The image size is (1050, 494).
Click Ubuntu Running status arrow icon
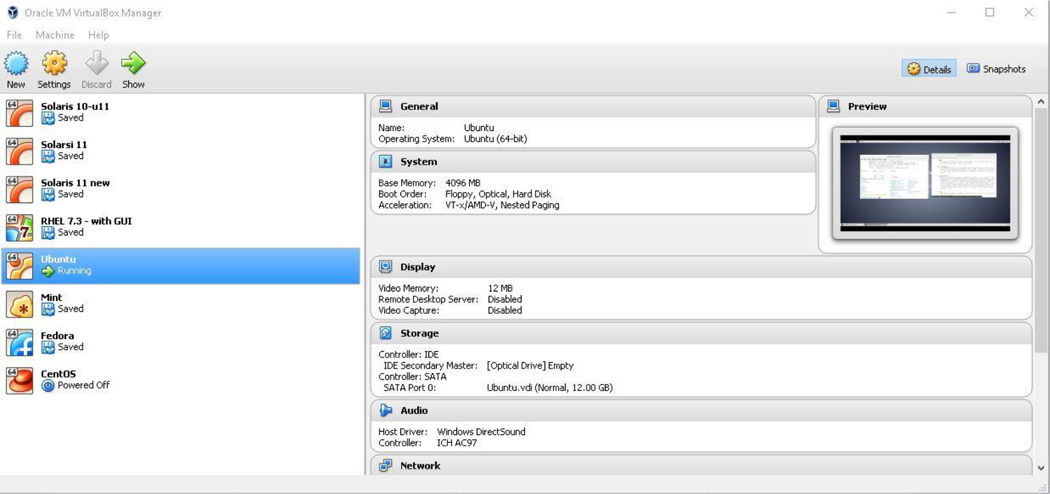(48, 271)
